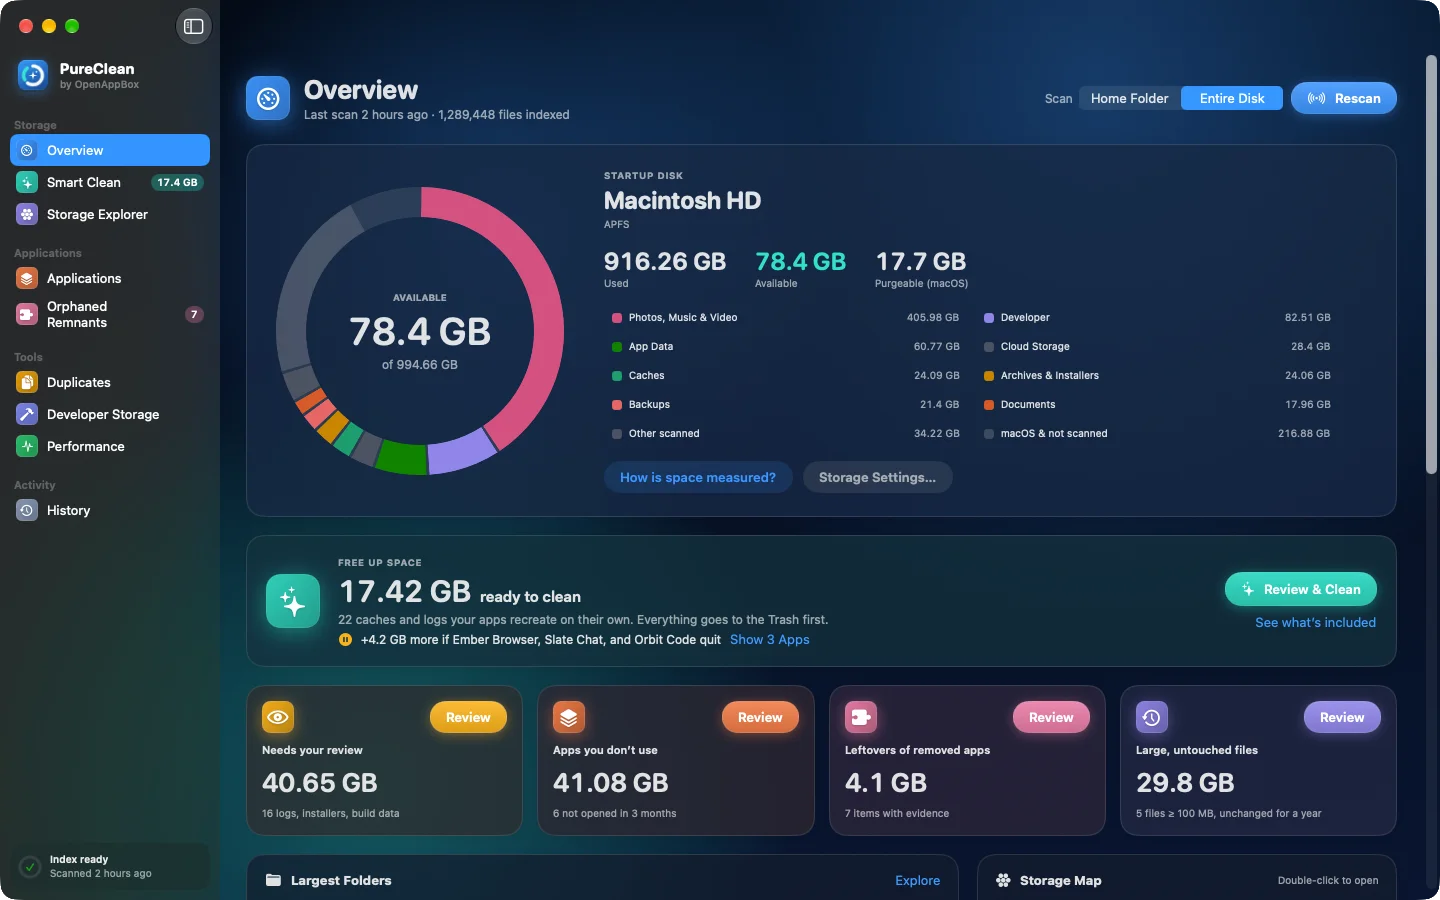This screenshot has height=900, width=1440.
Task: Click the Developer legend color swatch
Action: pos(989,318)
